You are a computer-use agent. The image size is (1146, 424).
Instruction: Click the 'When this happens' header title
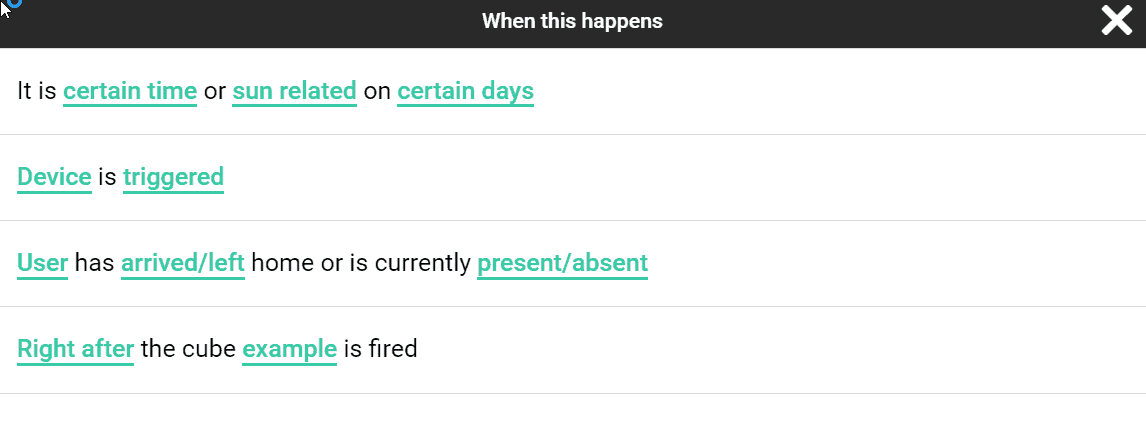click(x=572, y=21)
